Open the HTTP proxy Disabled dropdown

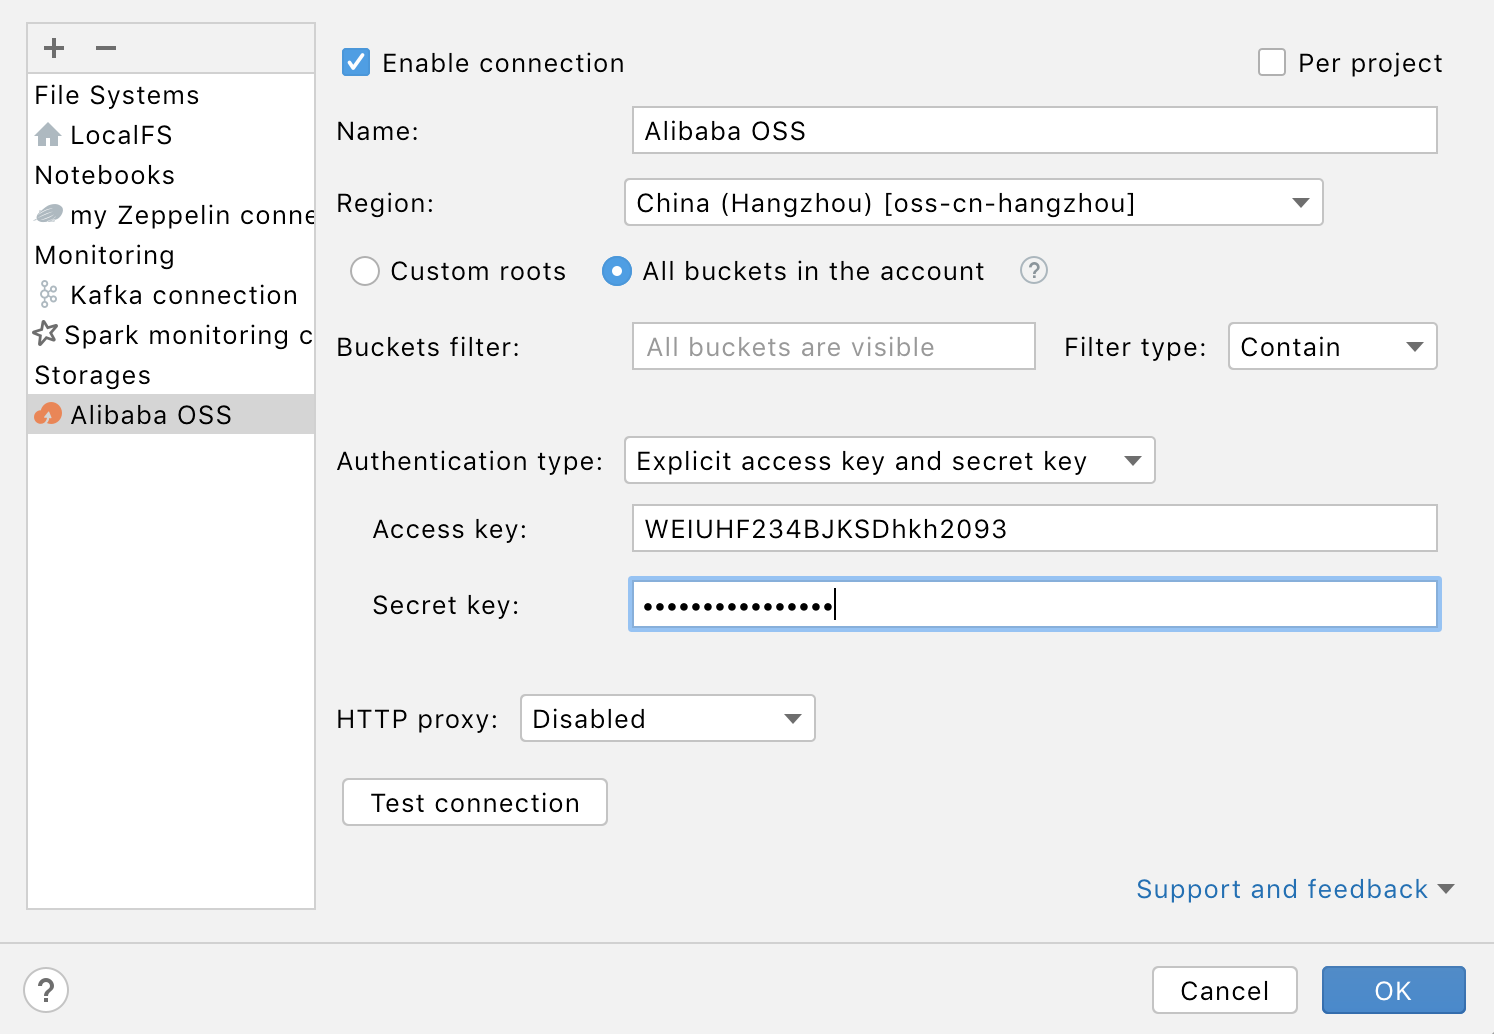click(667, 718)
